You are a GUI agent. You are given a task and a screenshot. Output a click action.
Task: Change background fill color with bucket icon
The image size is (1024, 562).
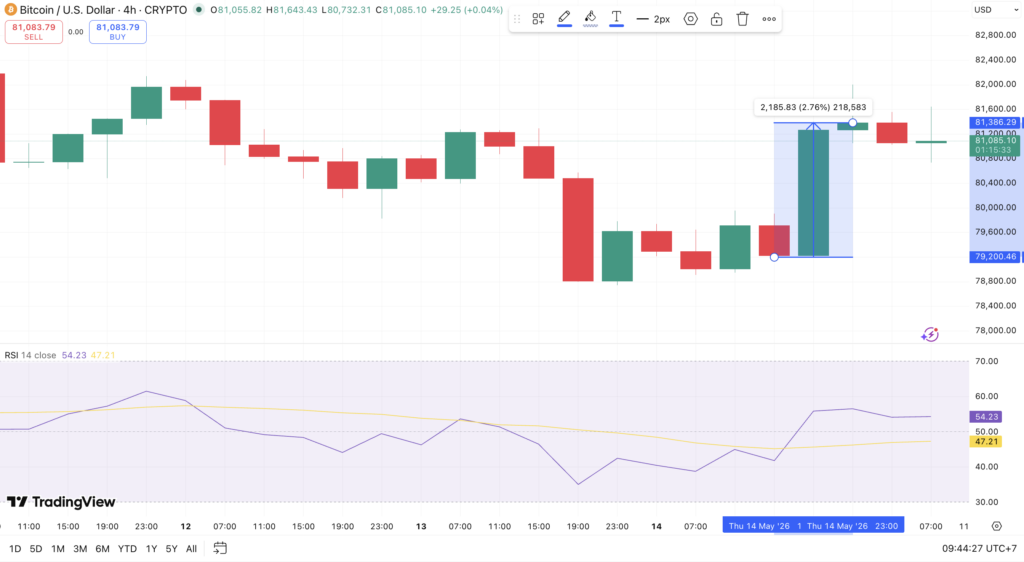click(590, 18)
